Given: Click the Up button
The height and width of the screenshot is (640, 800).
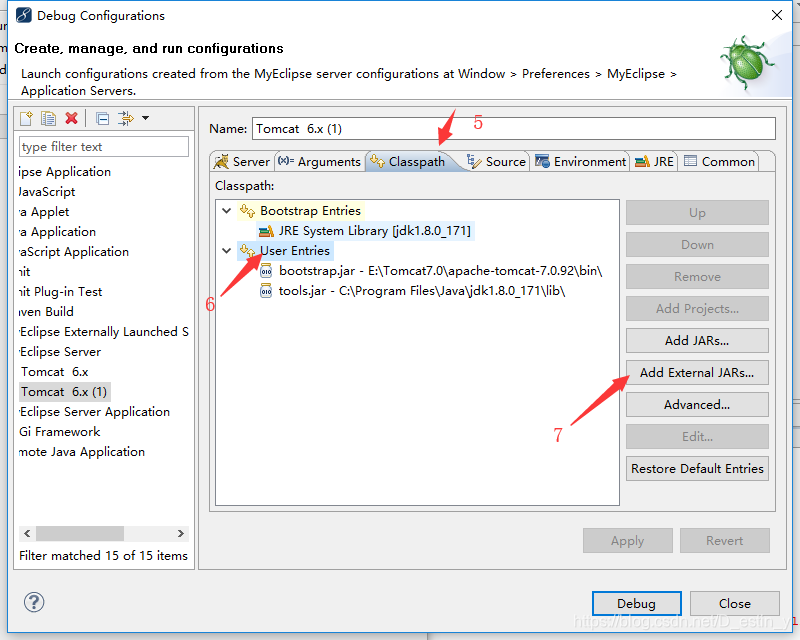Looking at the screenshot, I should [x=697, y=212].
